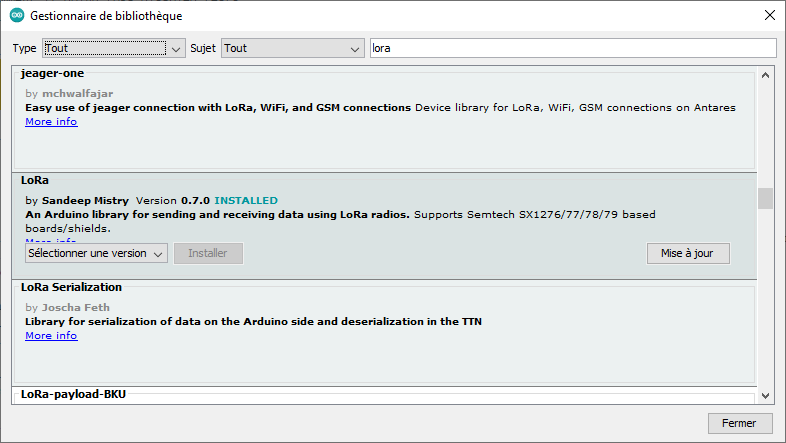The image size is (786, 443).
Task: Select the jeager-one library title
Action: click(x=52, y=73)
